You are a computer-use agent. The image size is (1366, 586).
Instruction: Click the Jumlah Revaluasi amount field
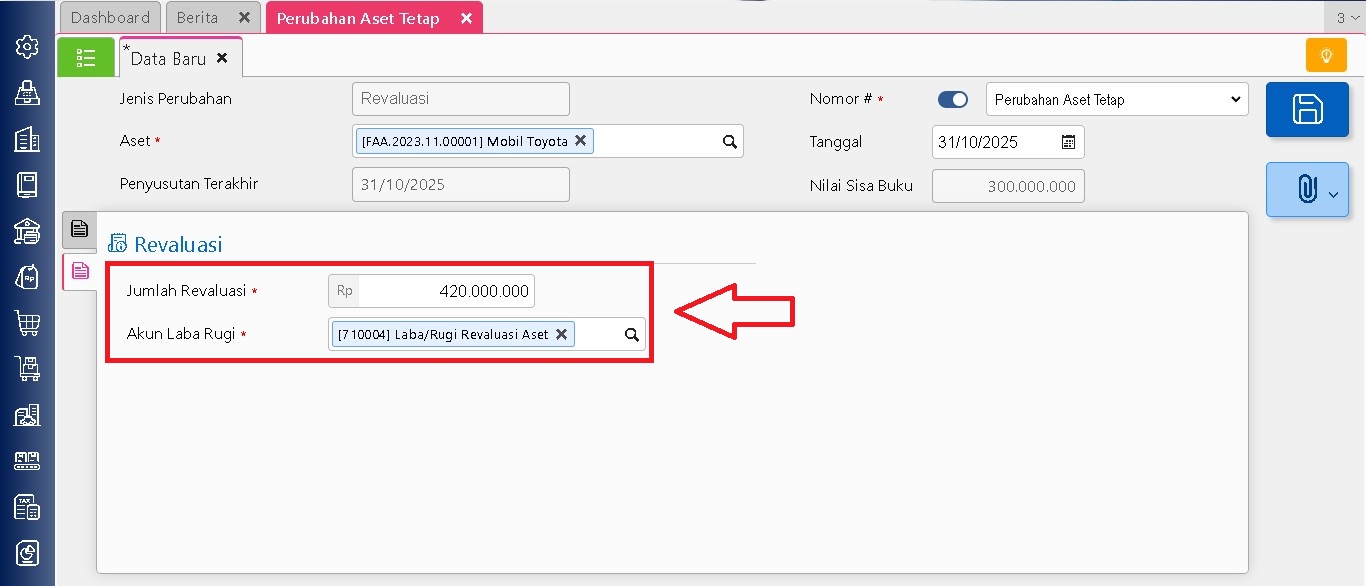tap(445, 291)
